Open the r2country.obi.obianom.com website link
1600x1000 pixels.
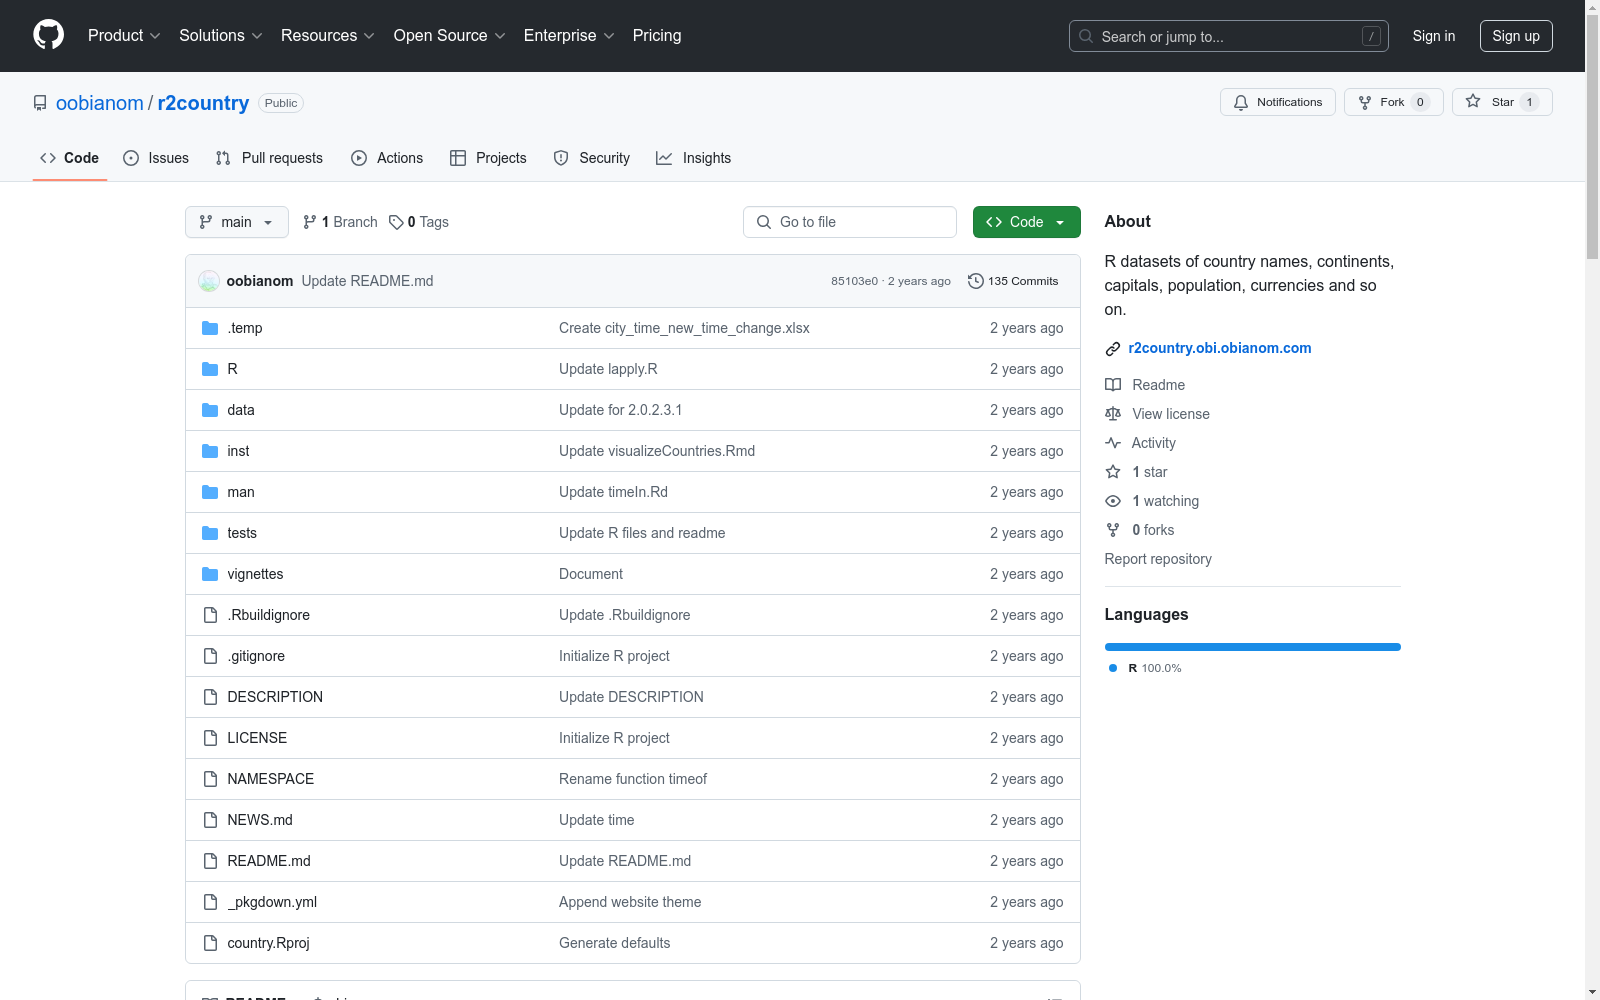1220,348
